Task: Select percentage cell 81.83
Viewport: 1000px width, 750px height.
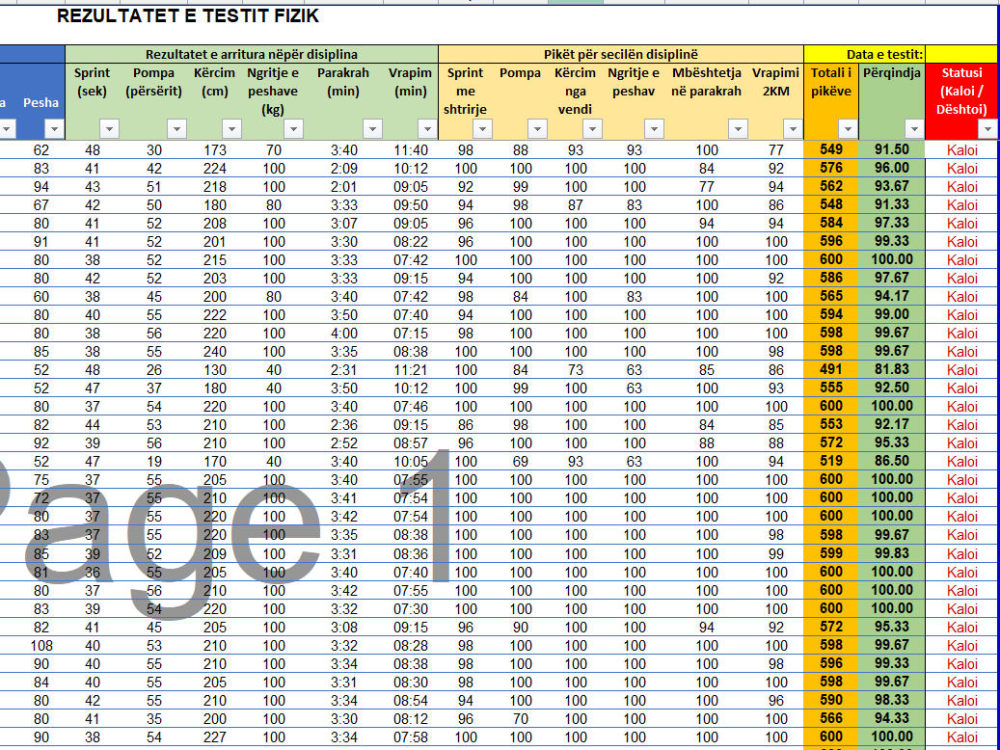Action: (x=892, y=369)
